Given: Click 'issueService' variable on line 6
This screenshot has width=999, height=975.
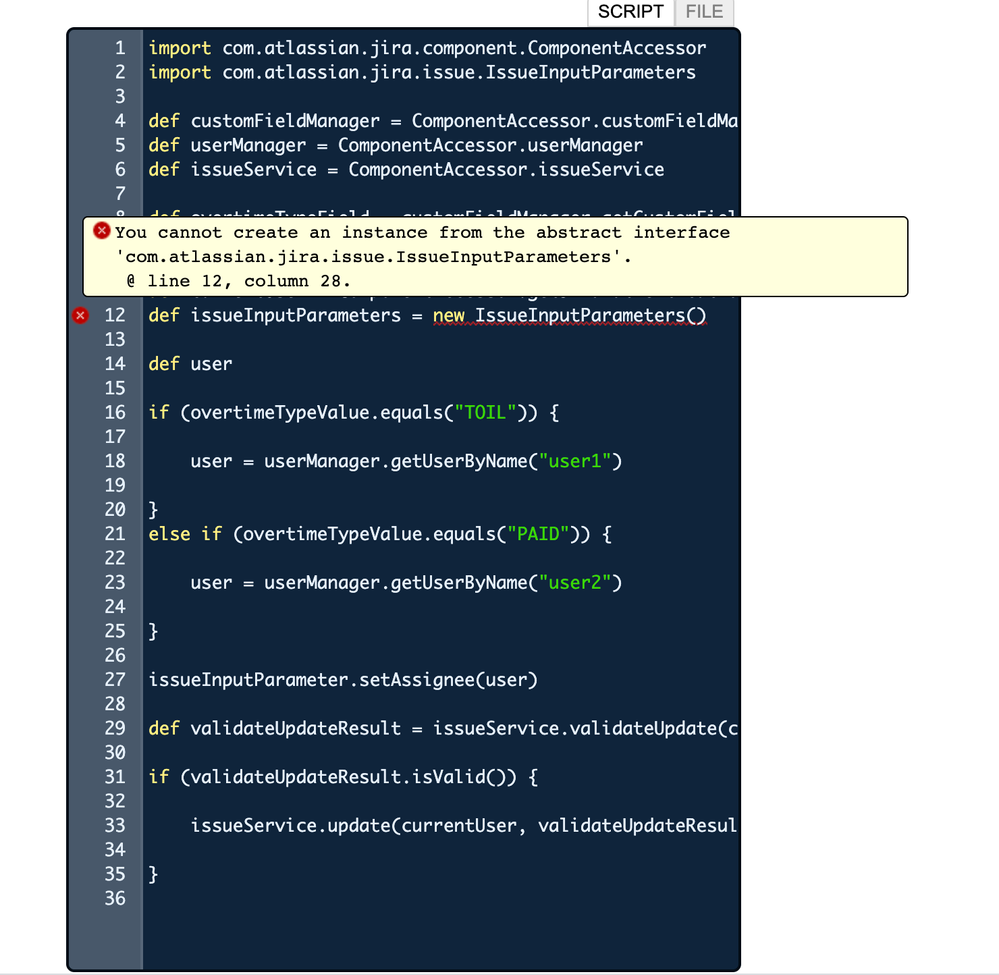Looking at the screenshot, I should pos(254,170).
